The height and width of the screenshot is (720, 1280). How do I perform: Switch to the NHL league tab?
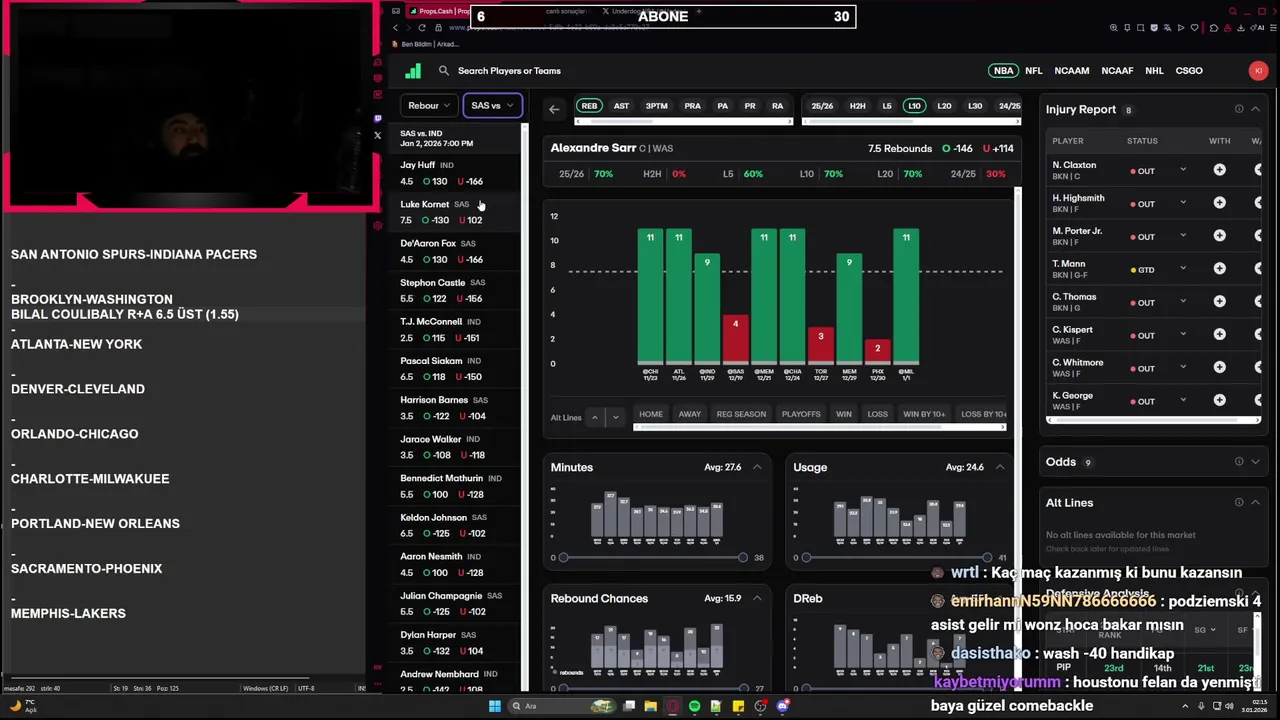click(1154, 71)
